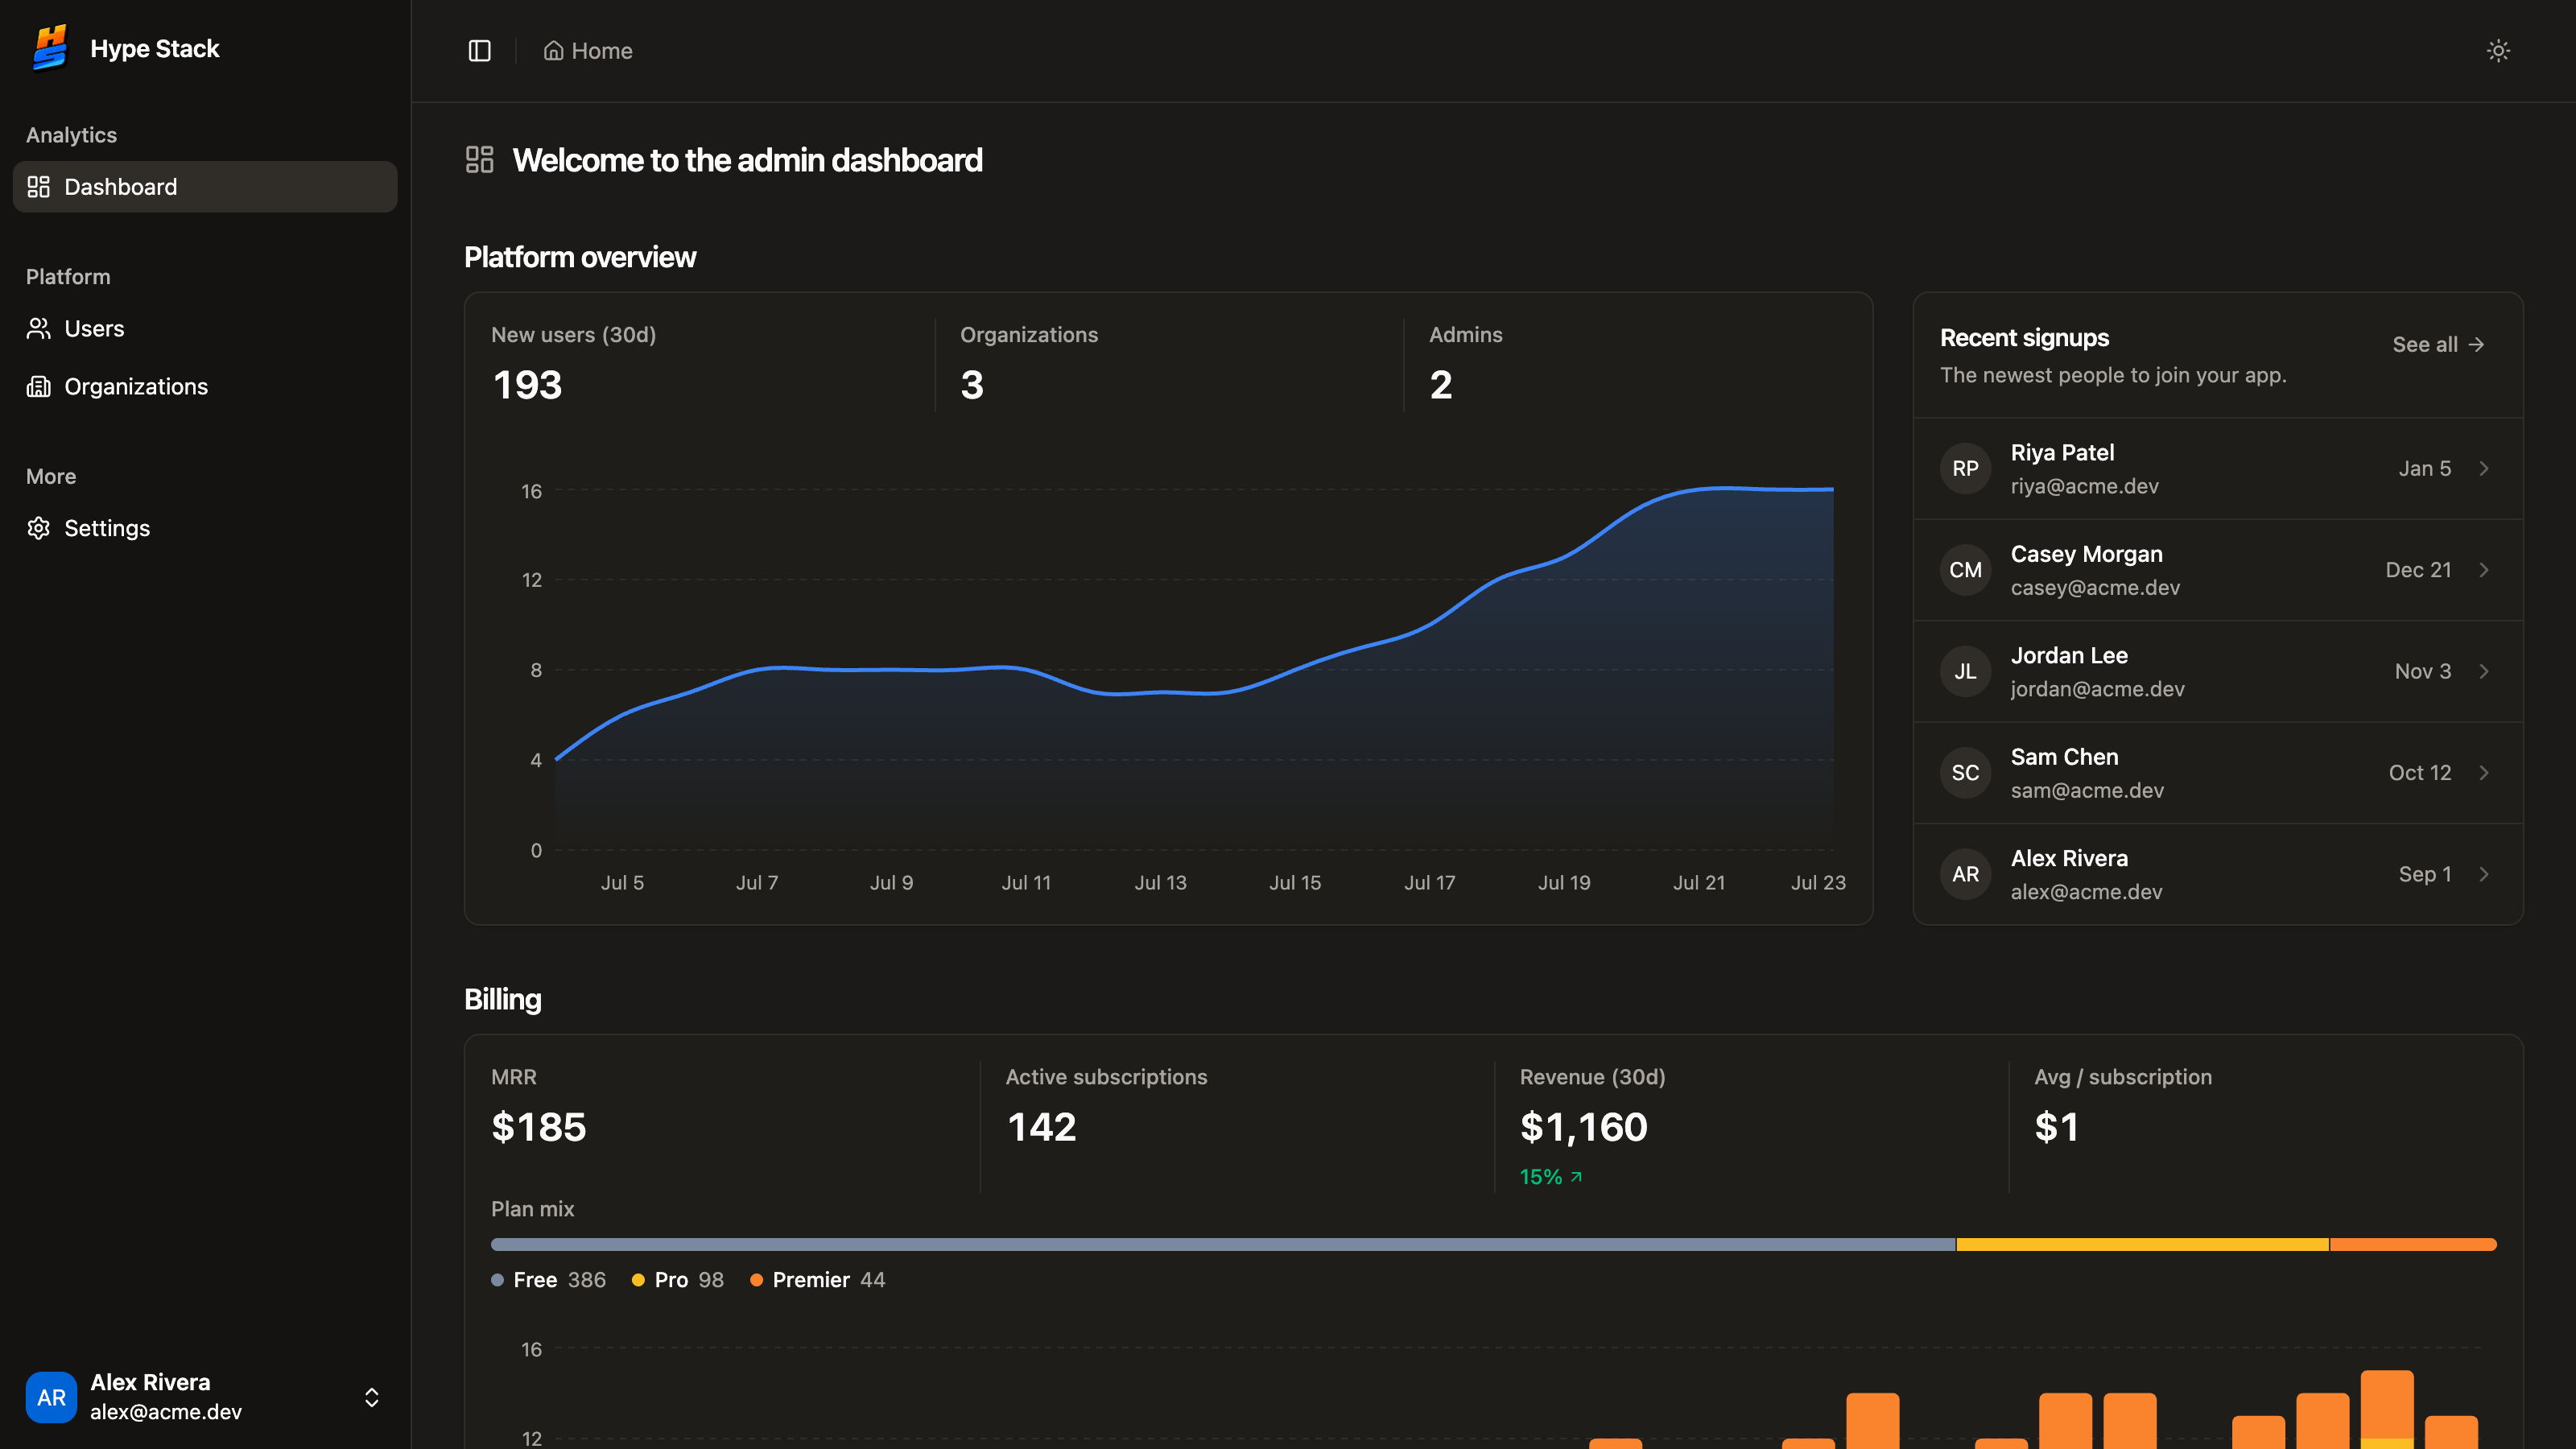2576x1449 pixels.
Task: Open Dashboard in the sidebar
Action: click(x=205, y=187)
